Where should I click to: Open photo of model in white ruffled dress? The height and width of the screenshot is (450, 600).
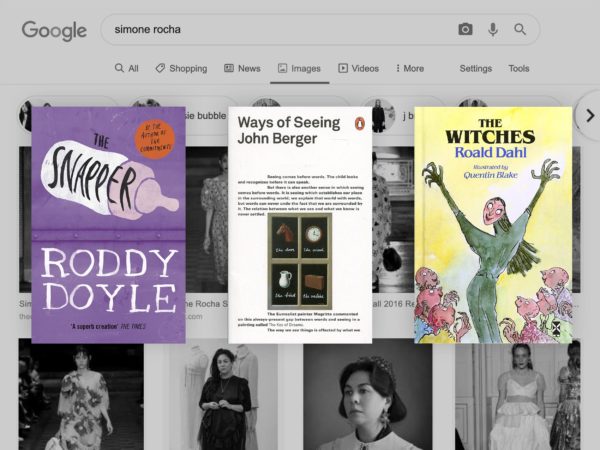[517, 396]
